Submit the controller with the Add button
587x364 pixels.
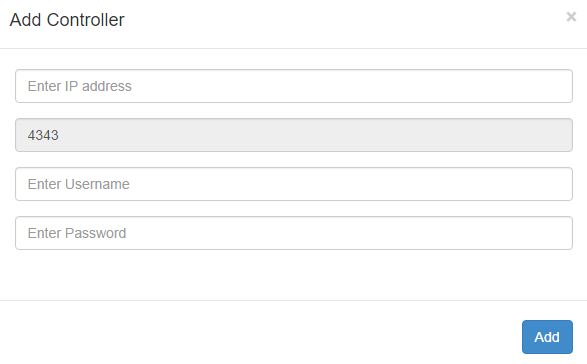[547, 337]
